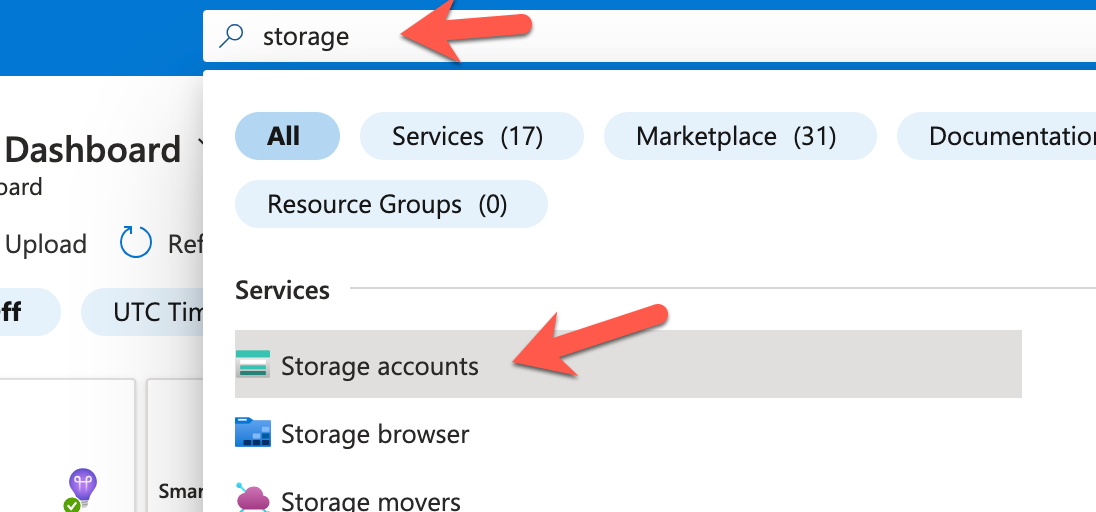Click the Storage browser icon
This screenshot has width=1096, height=512.
click(252, 432)
